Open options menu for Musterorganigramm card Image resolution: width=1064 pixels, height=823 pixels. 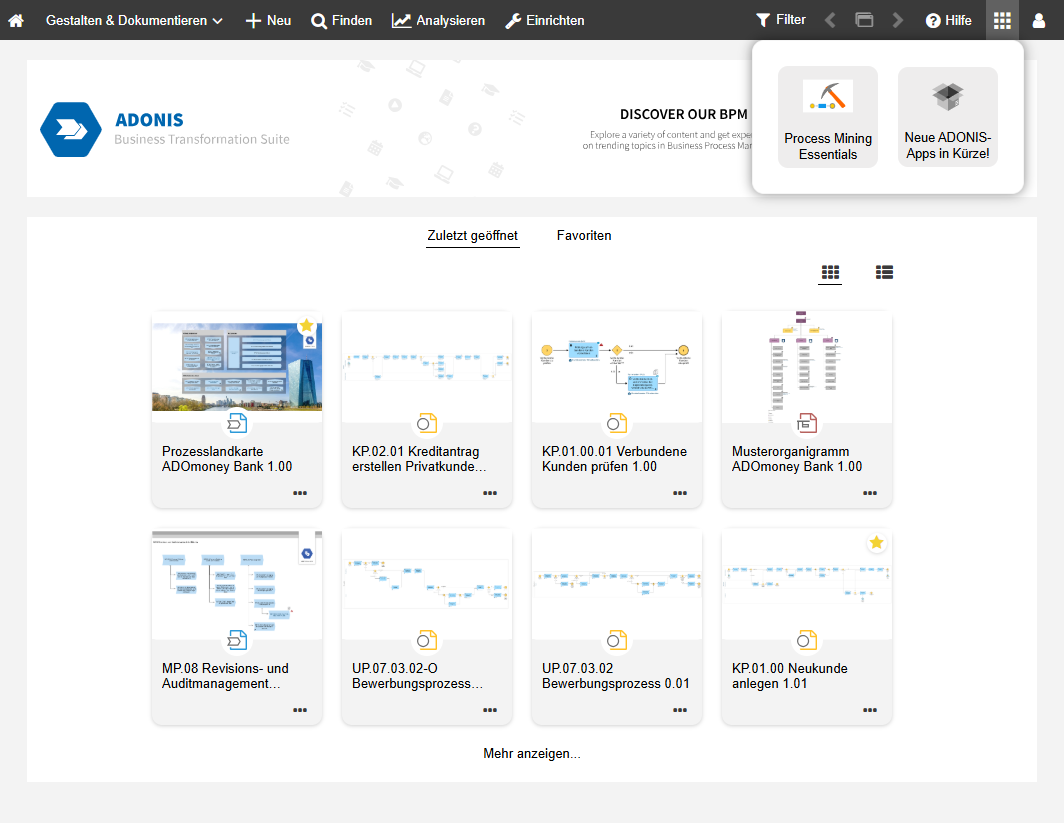[870, 493]
